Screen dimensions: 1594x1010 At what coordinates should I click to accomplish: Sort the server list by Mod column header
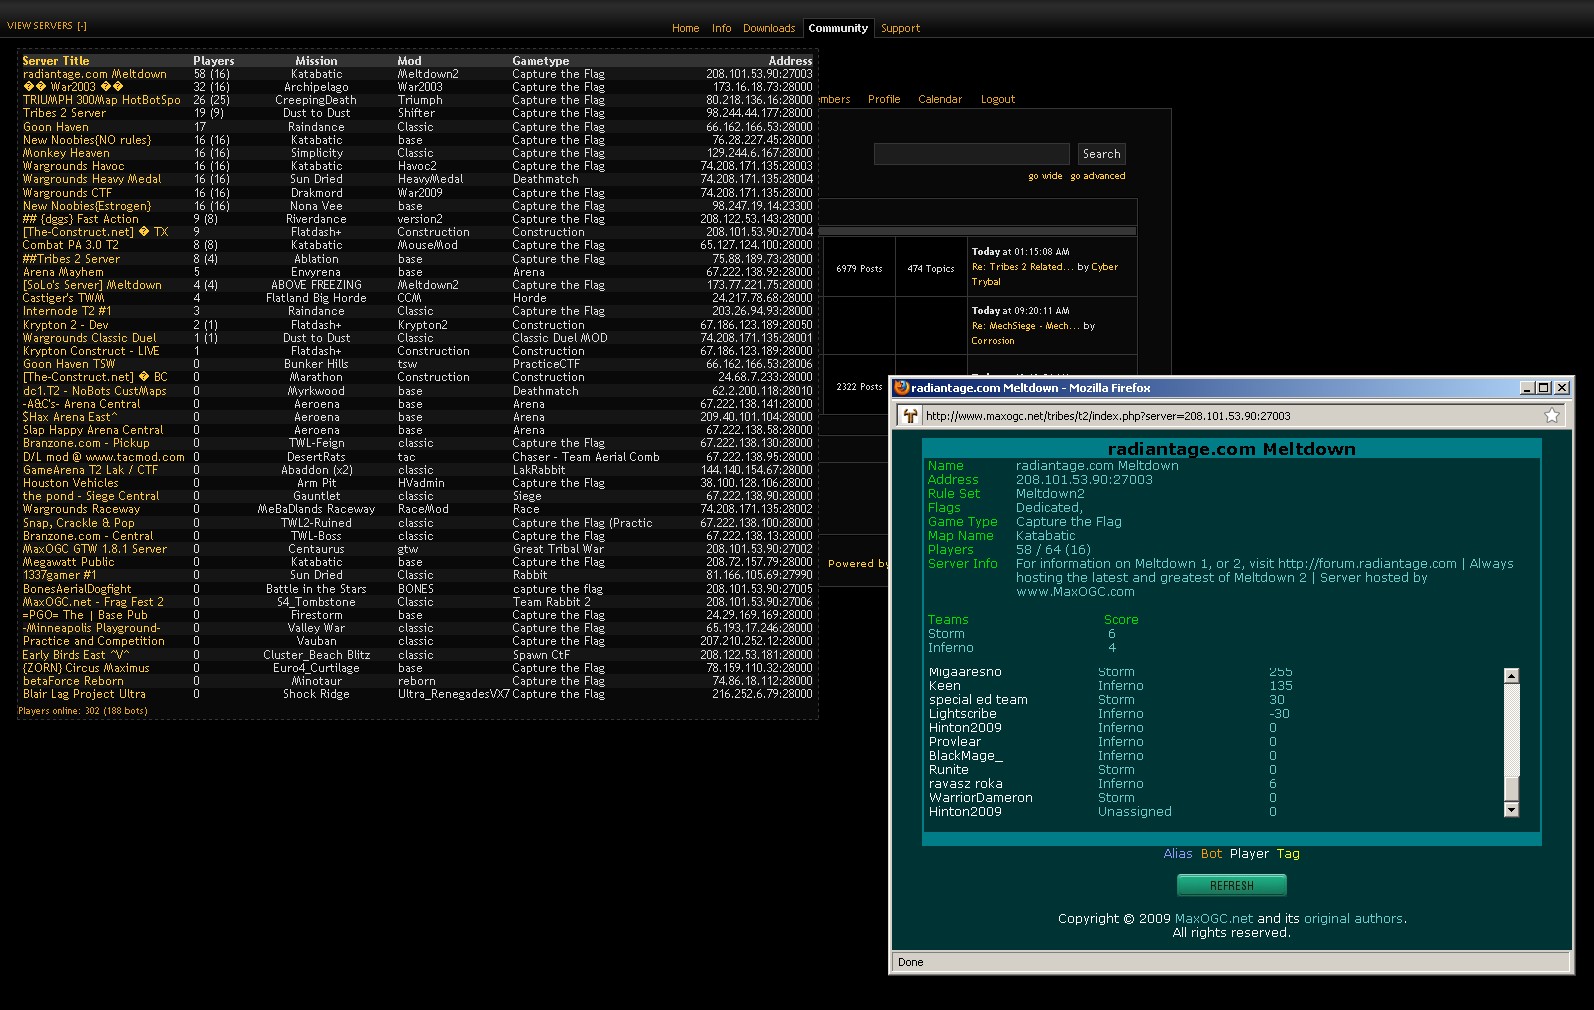tap(409, 61)
